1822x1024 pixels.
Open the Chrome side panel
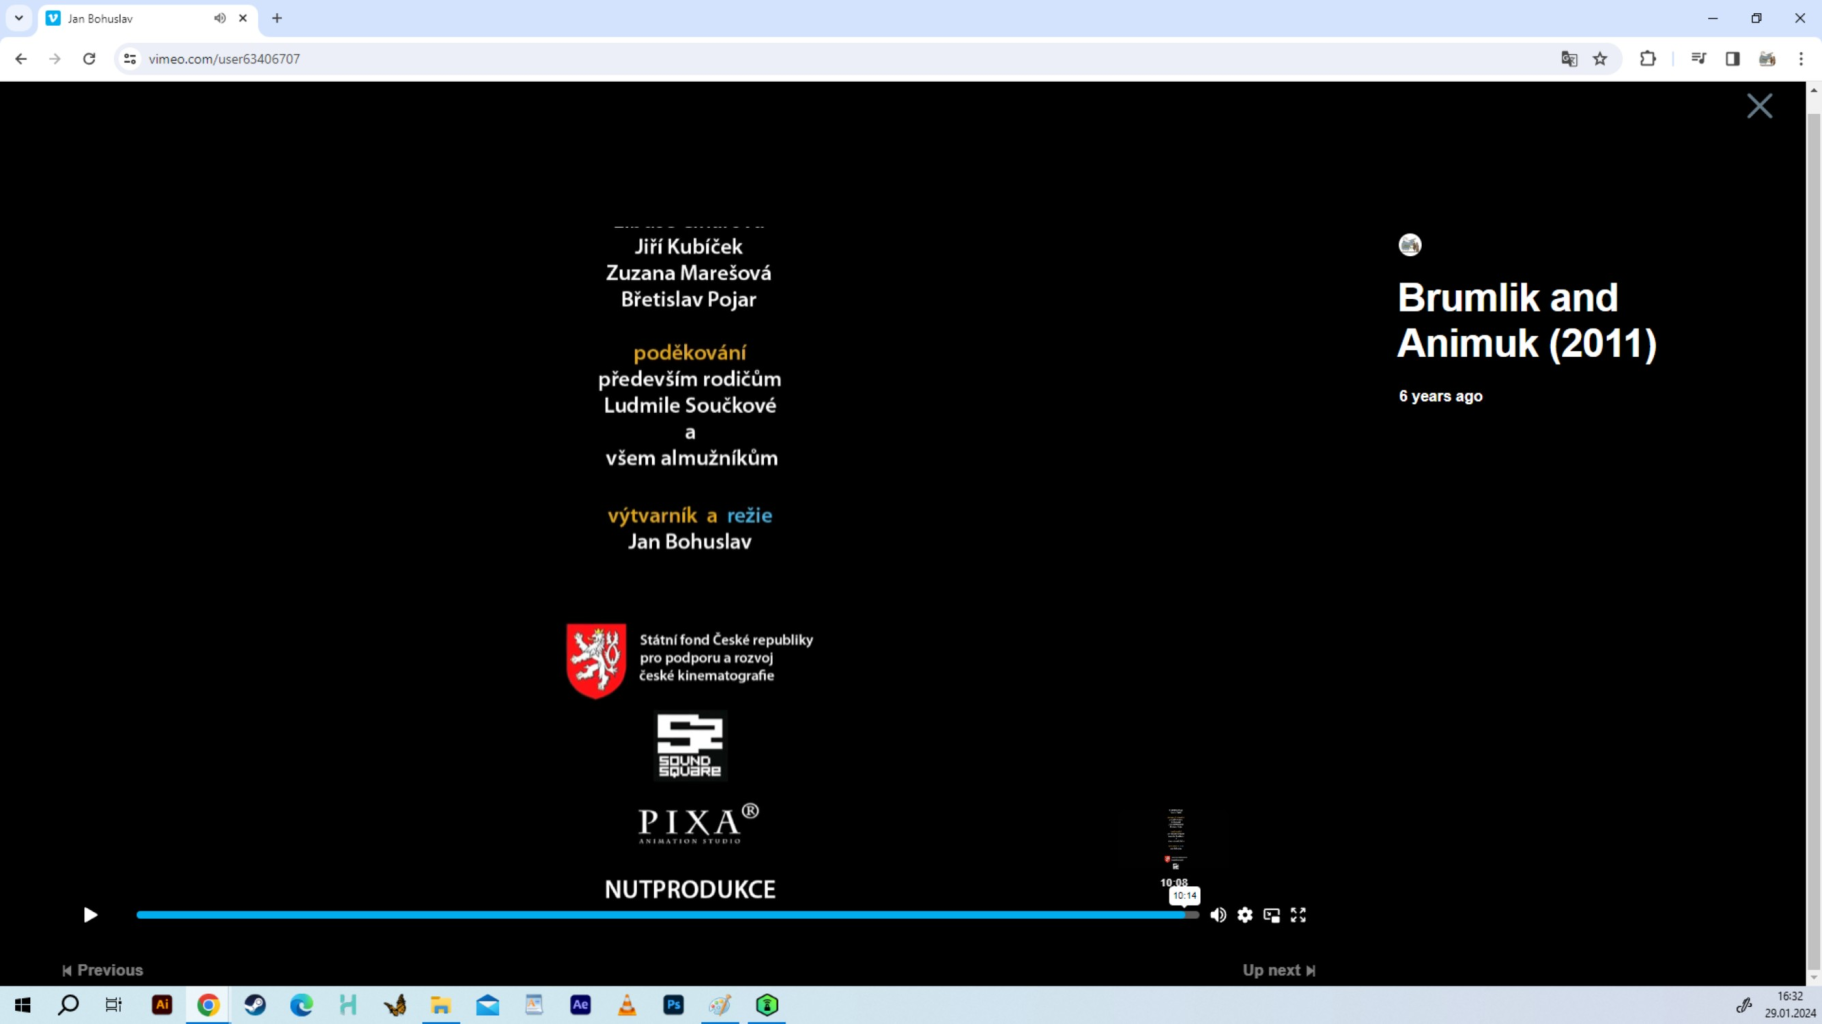coord(1733,59)
